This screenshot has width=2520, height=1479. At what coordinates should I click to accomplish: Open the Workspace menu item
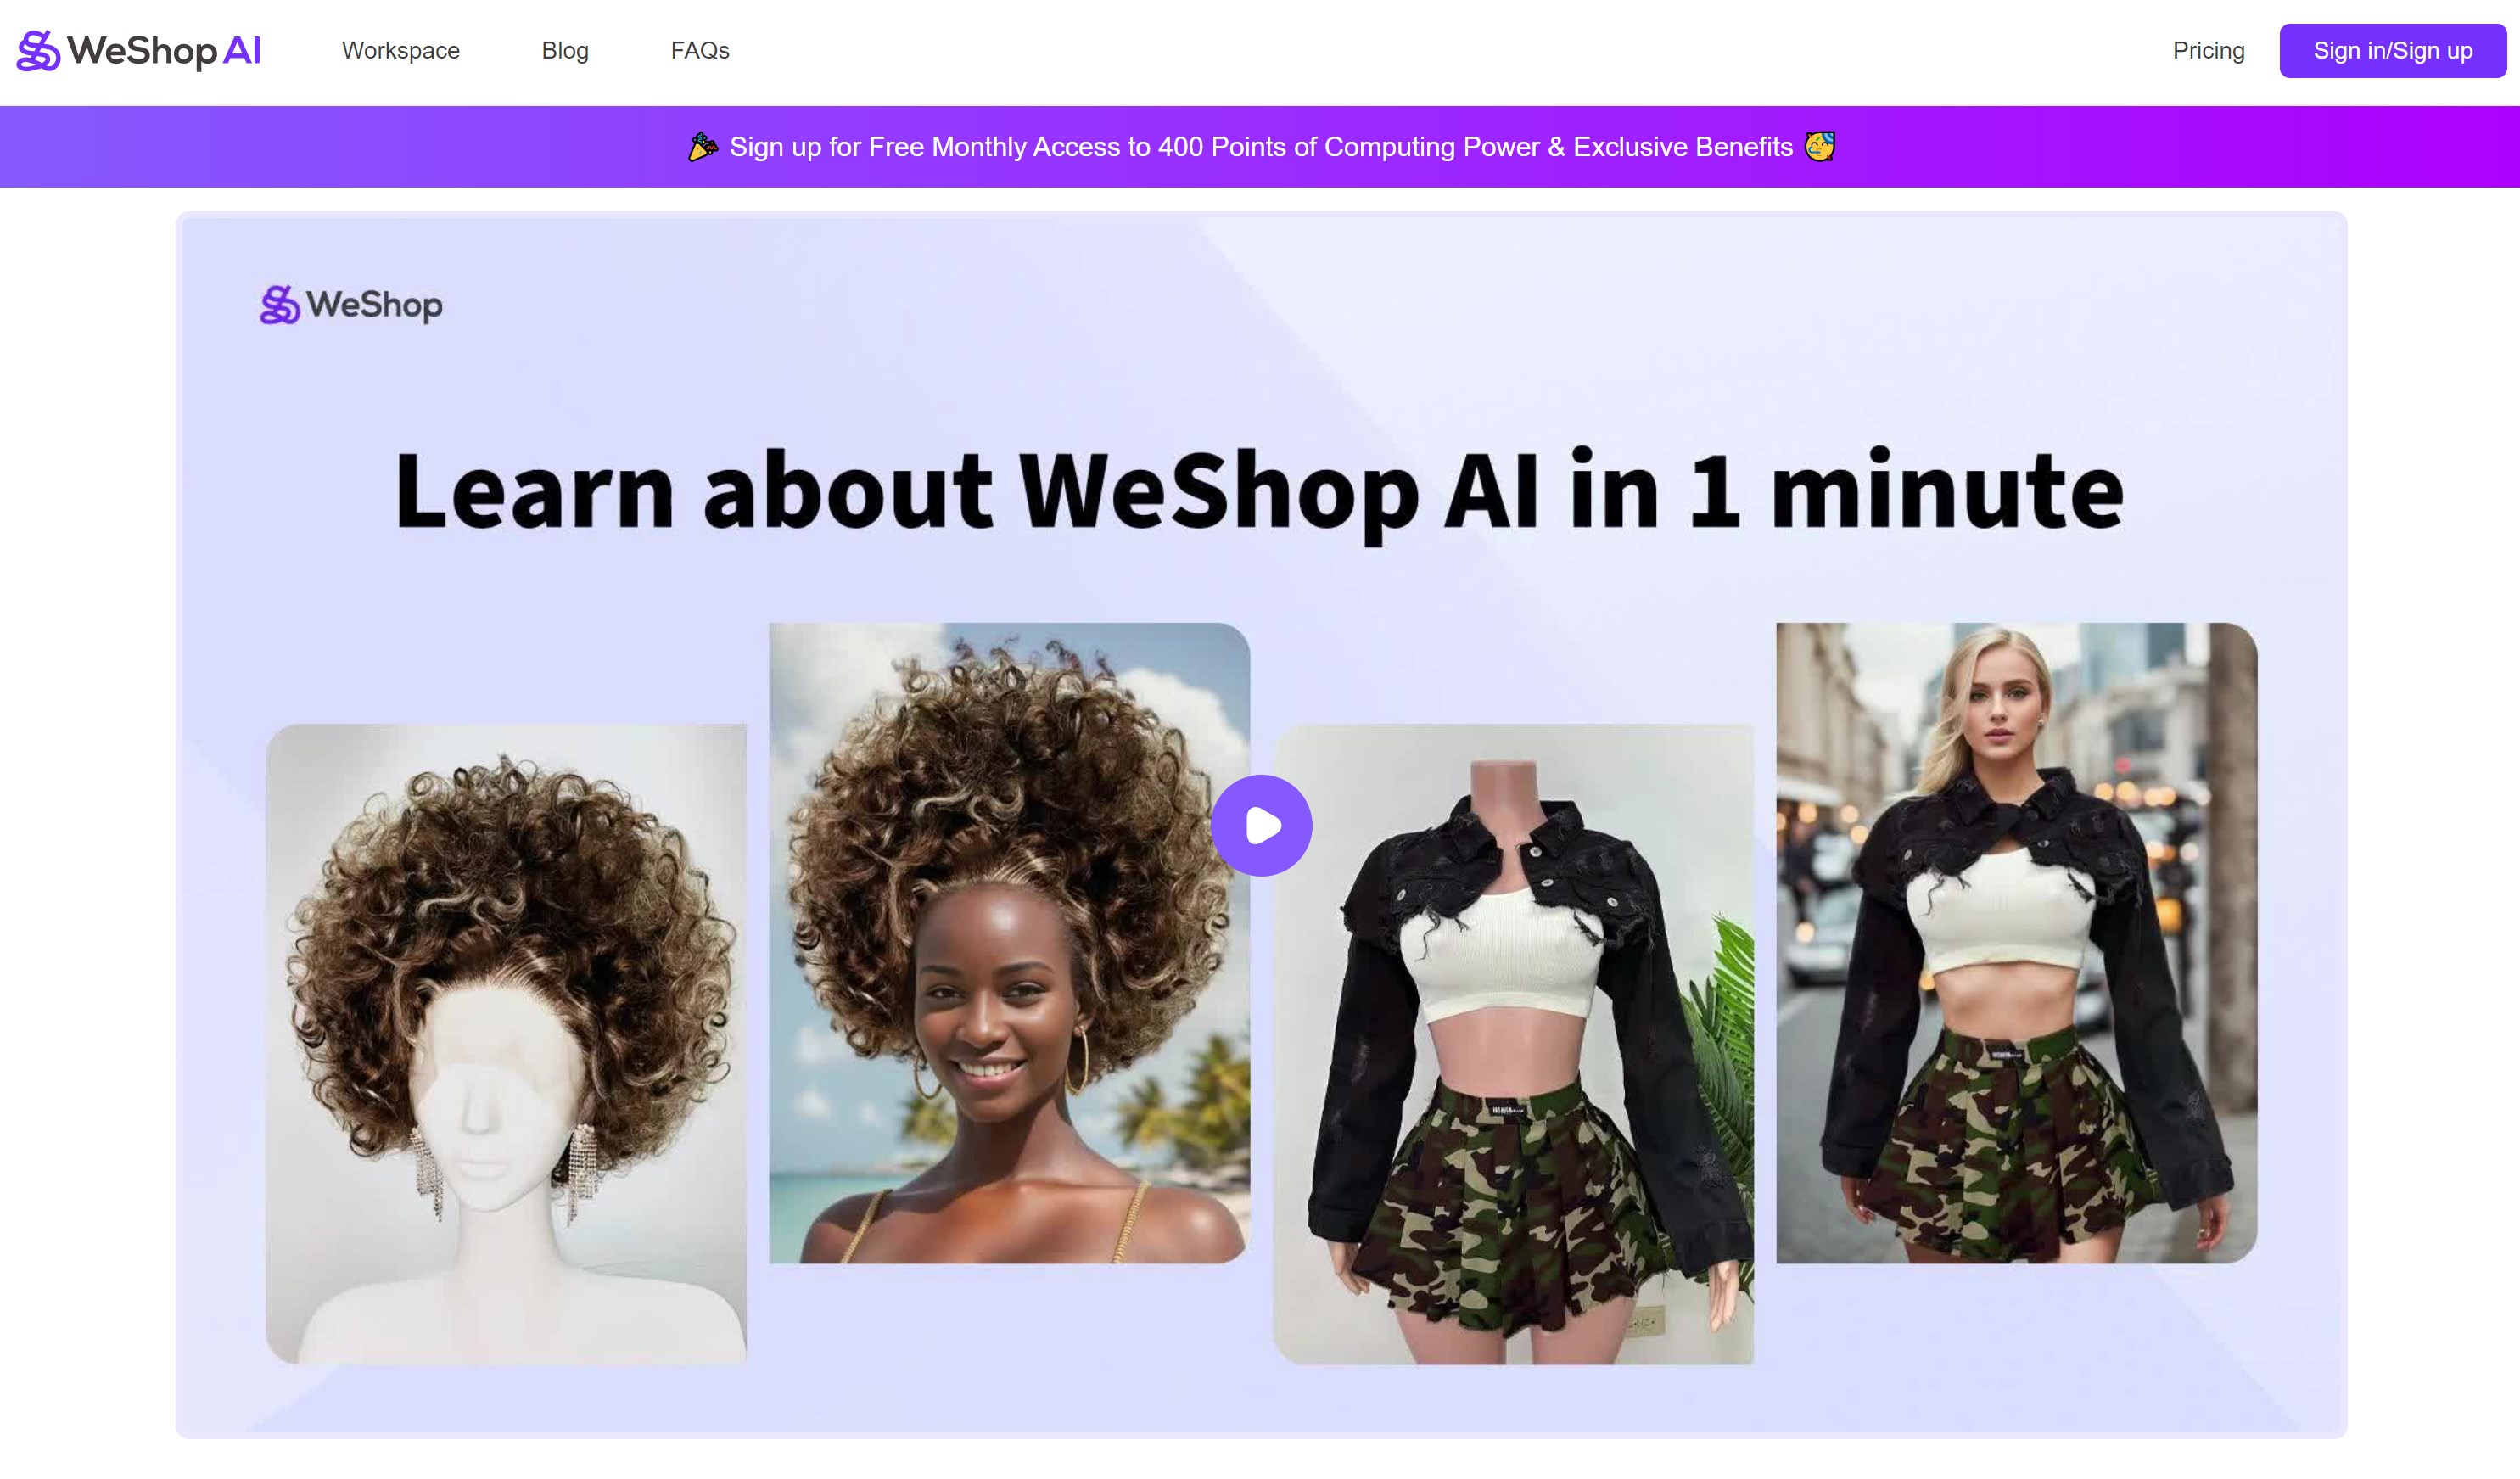coord(400,49)
